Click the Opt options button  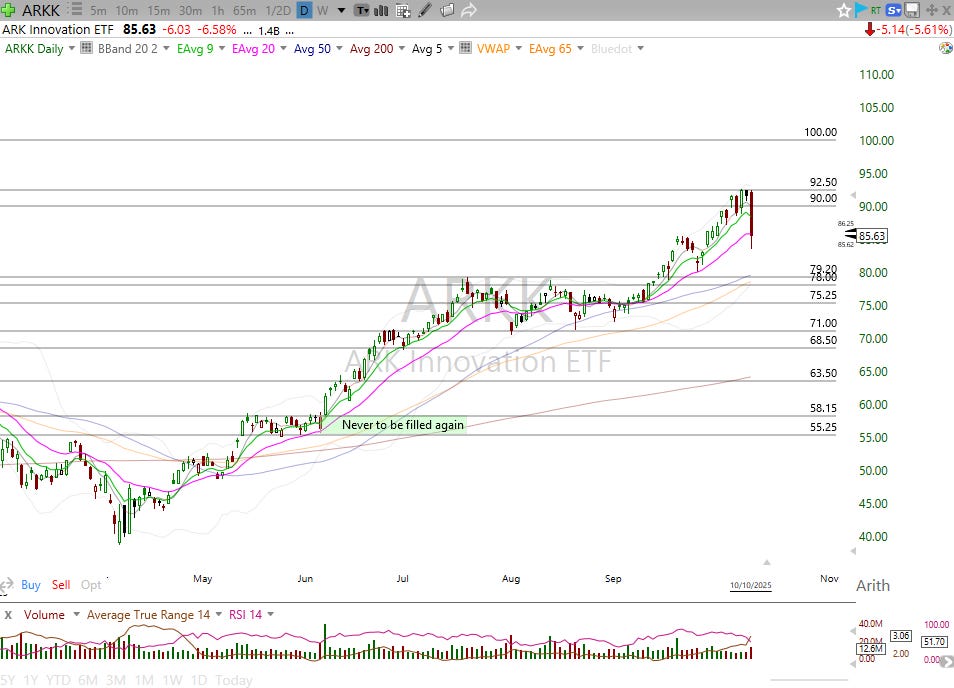(91, 585)
